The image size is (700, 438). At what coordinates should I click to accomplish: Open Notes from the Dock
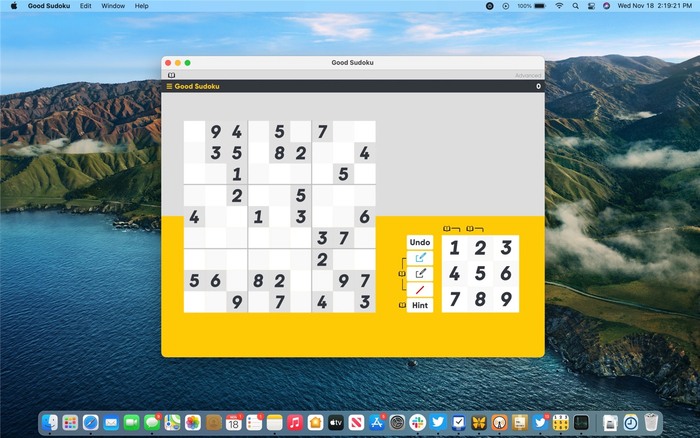point(275,422)
